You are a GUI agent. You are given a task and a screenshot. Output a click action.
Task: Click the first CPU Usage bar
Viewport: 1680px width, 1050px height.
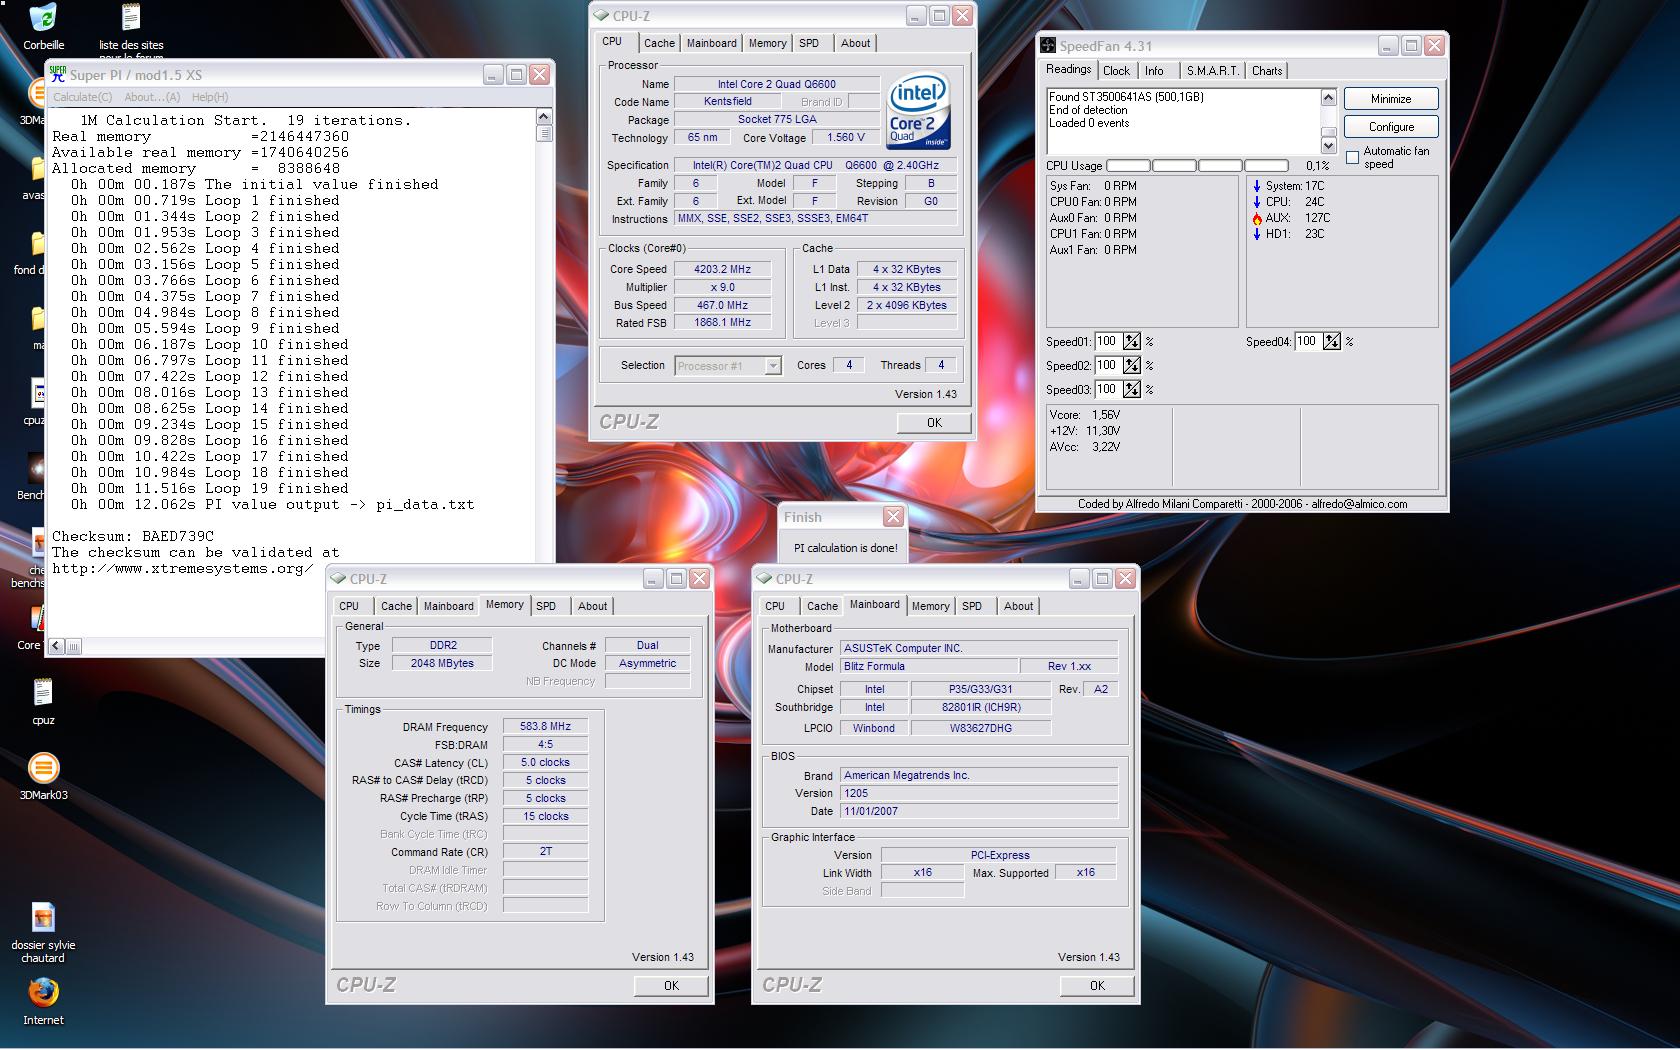(1128, 166)
